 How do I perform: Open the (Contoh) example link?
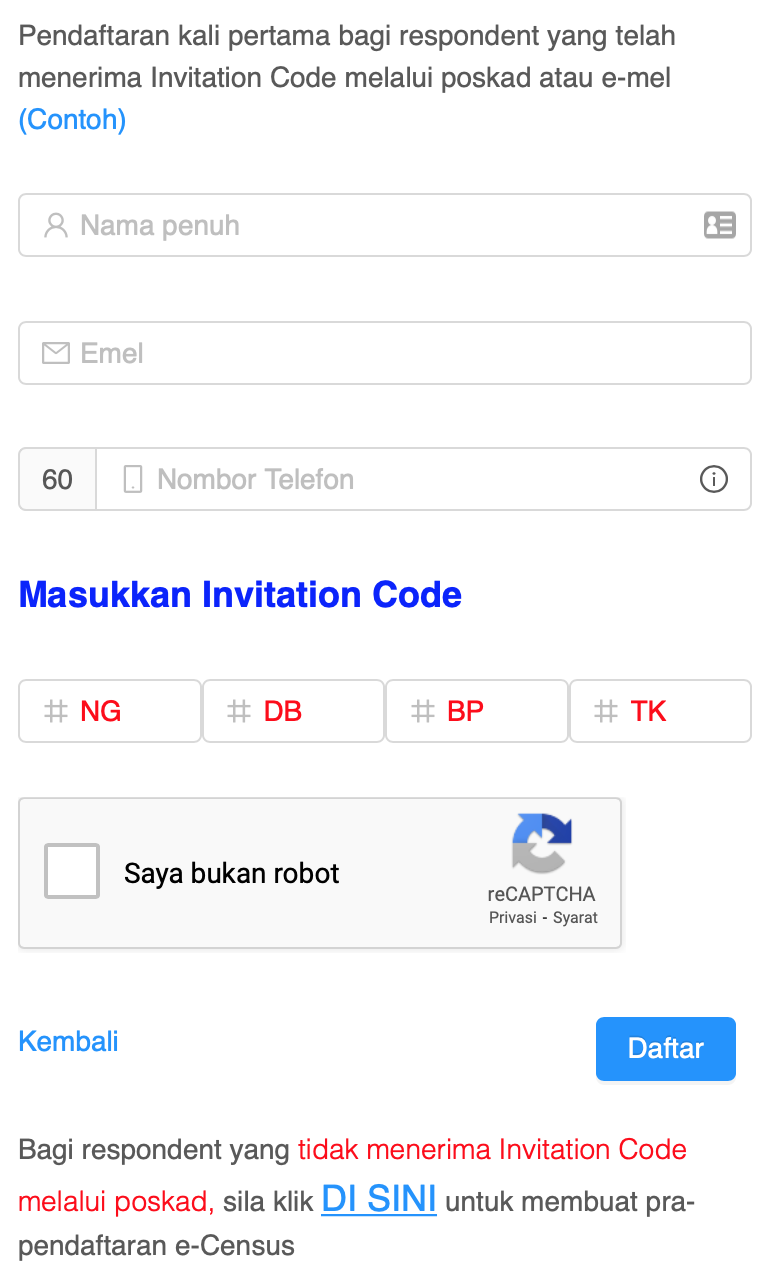[x=72, y=120]
